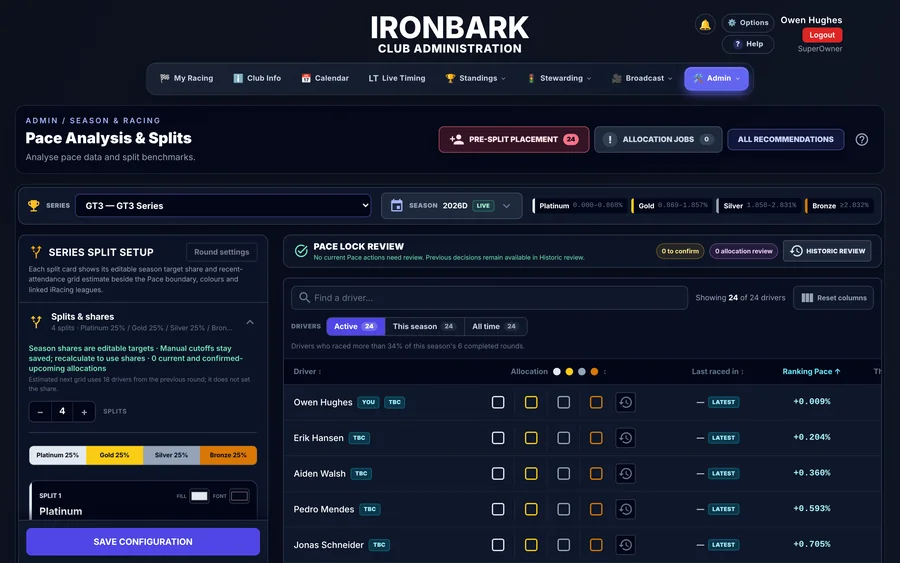Click the plus stepper for splits
Viewport: 900px width, 563px height.
(x=84, y=411)
